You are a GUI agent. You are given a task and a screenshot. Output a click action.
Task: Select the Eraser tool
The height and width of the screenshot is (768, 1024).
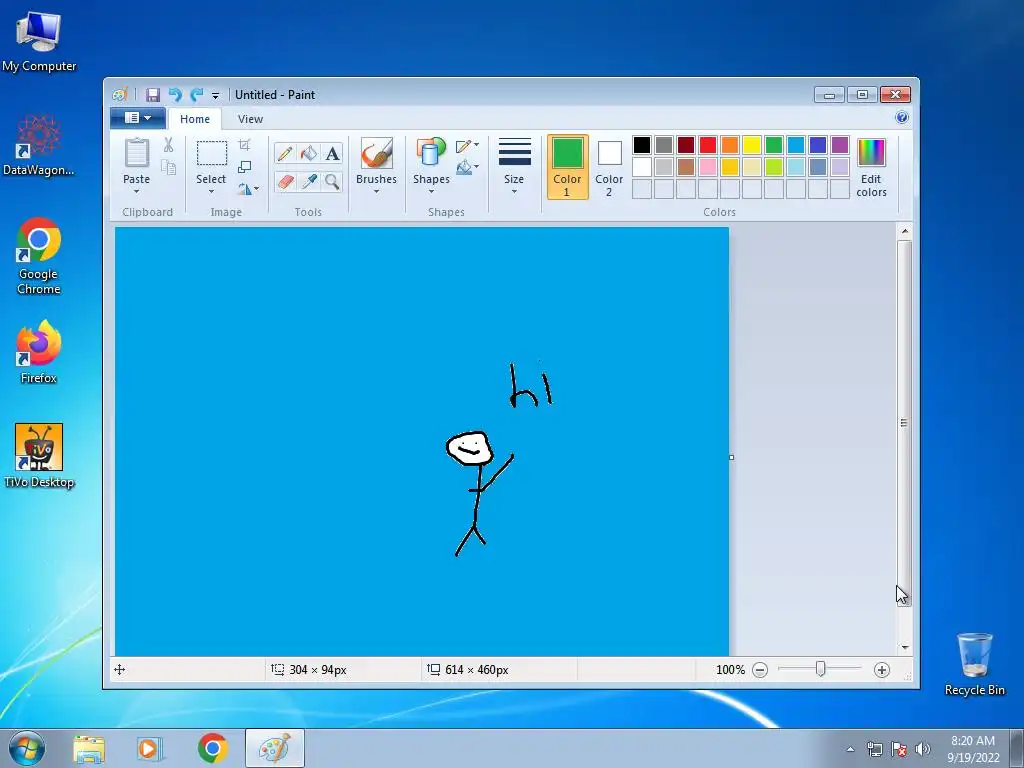coord(285,181)
